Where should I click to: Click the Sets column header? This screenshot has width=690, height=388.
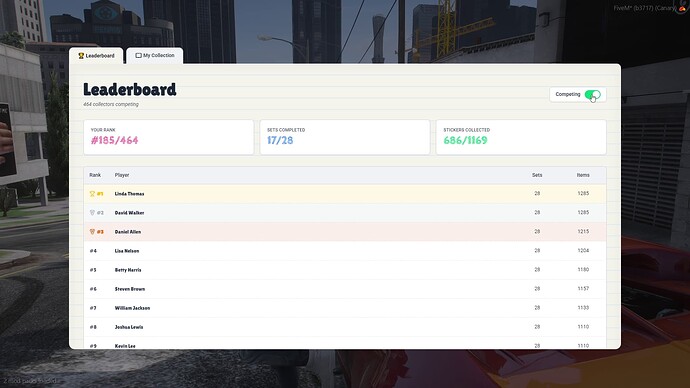click(x=537, y=175)
